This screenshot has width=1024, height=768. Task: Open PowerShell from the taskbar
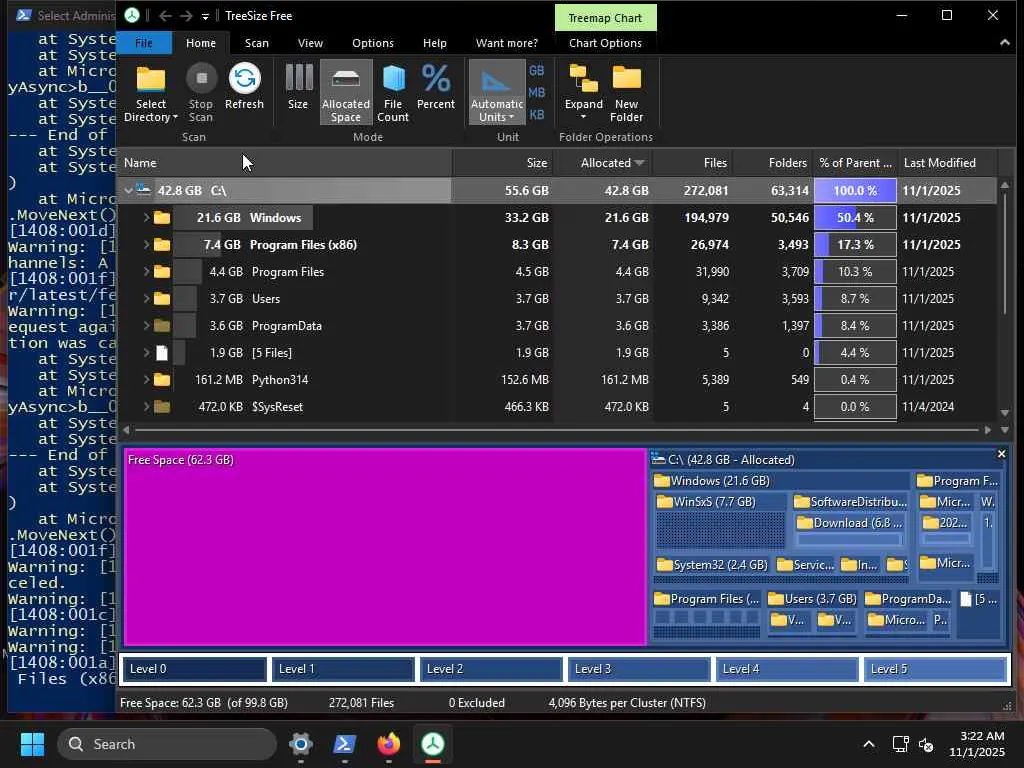coord(345,744)
